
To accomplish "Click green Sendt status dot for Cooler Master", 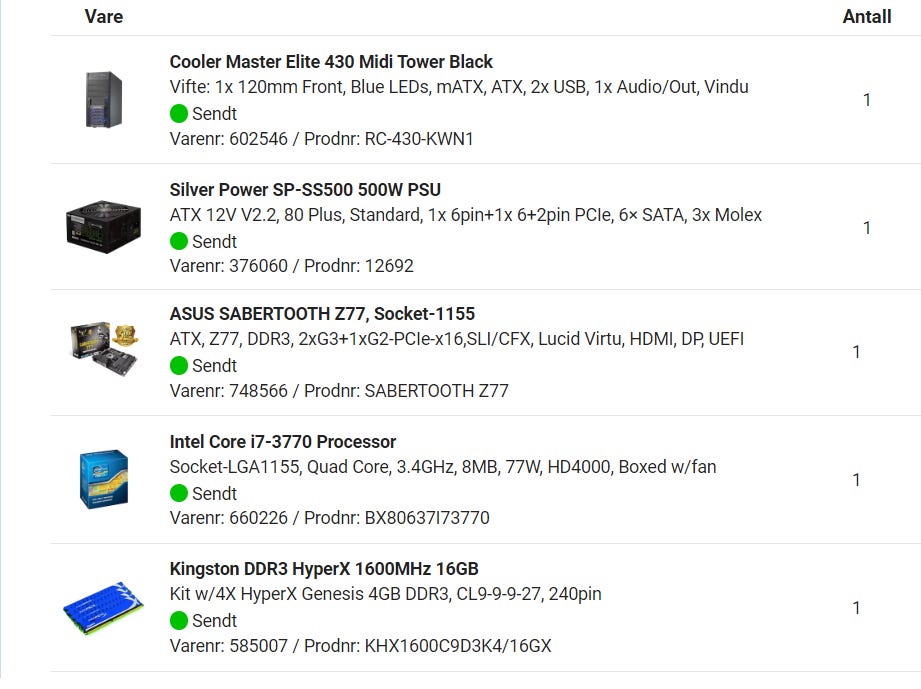I will point(179,113).
